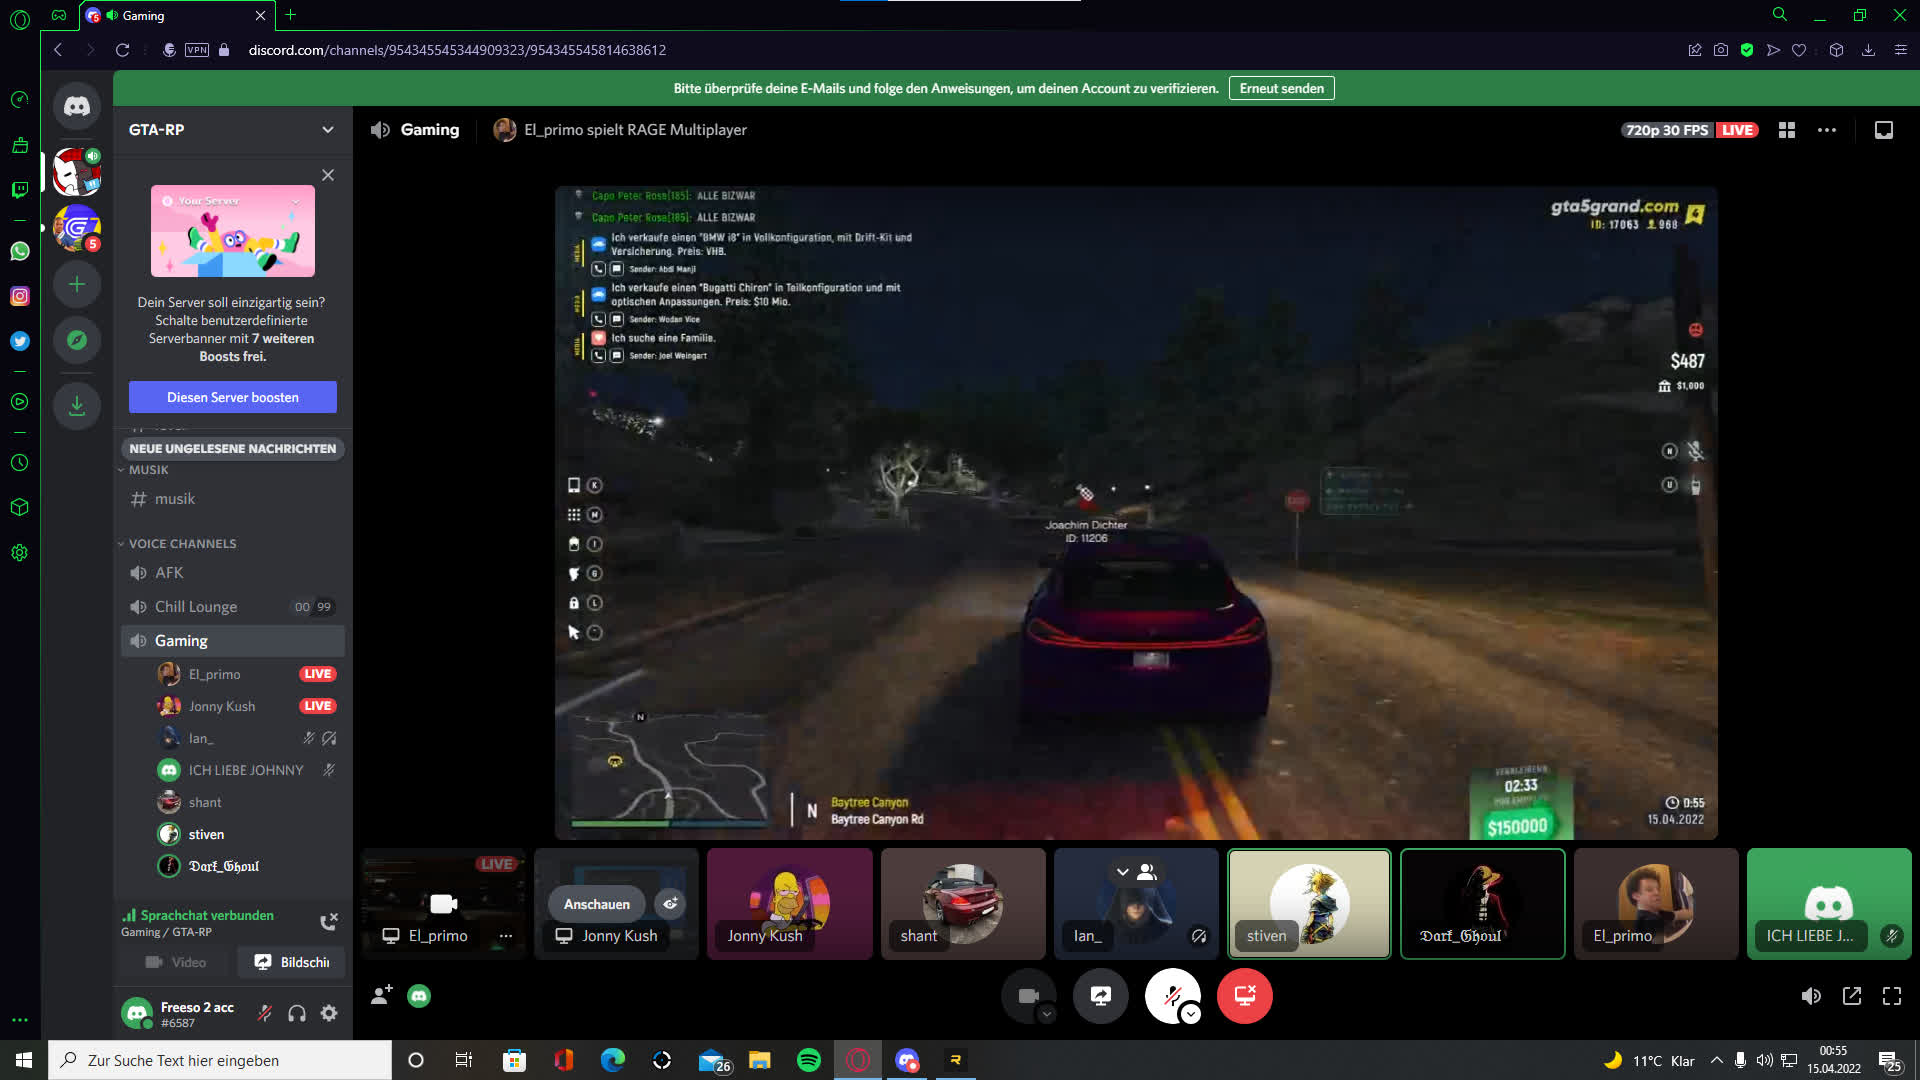The height and width of the screenshot is (1080, 1920).
Task: Open microphone device options arrow
Action: 1191,1014
